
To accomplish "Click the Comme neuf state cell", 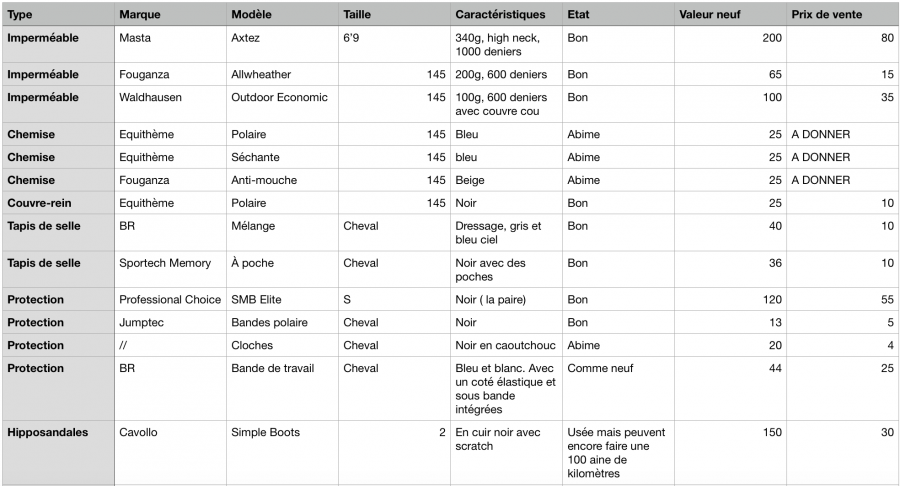I will [619, 388].
